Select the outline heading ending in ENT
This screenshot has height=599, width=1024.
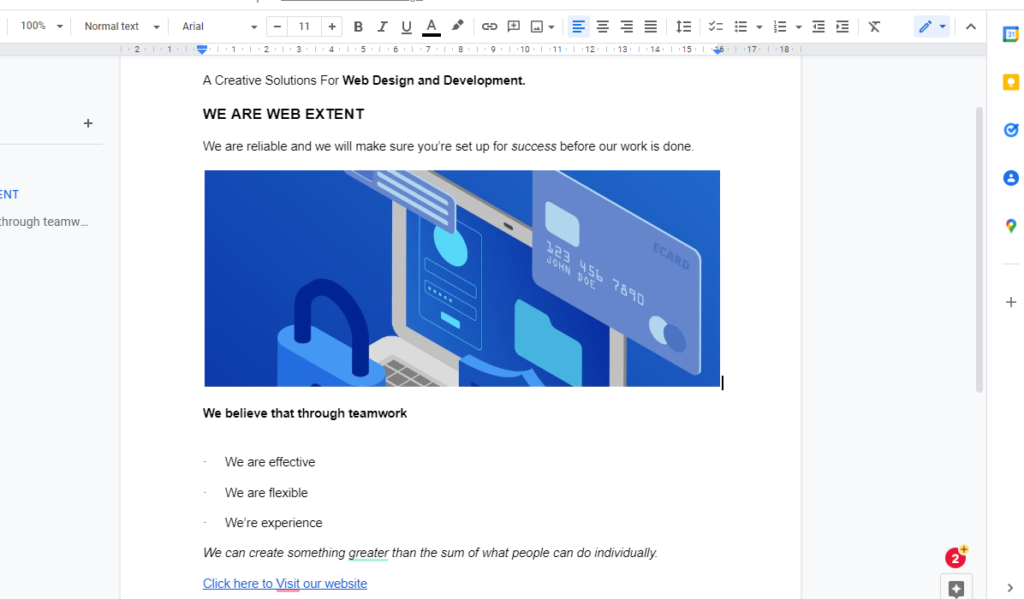[x=9, y=195]
